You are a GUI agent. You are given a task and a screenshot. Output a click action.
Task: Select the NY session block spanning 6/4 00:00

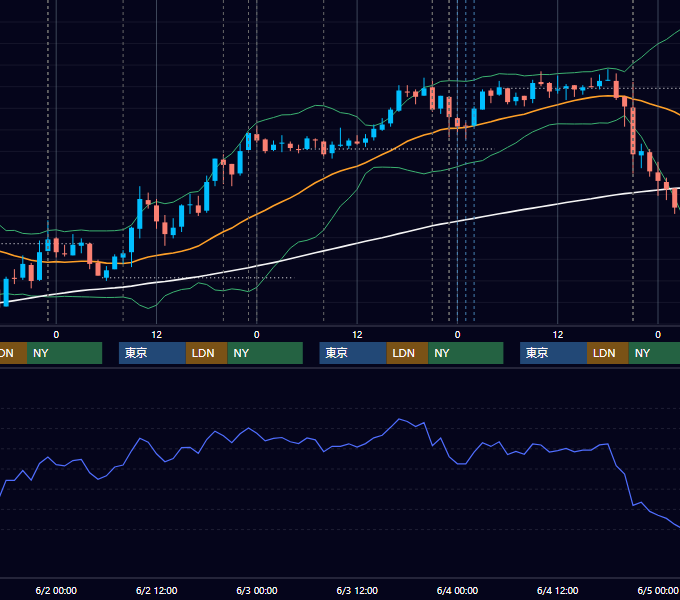(466, 353)
